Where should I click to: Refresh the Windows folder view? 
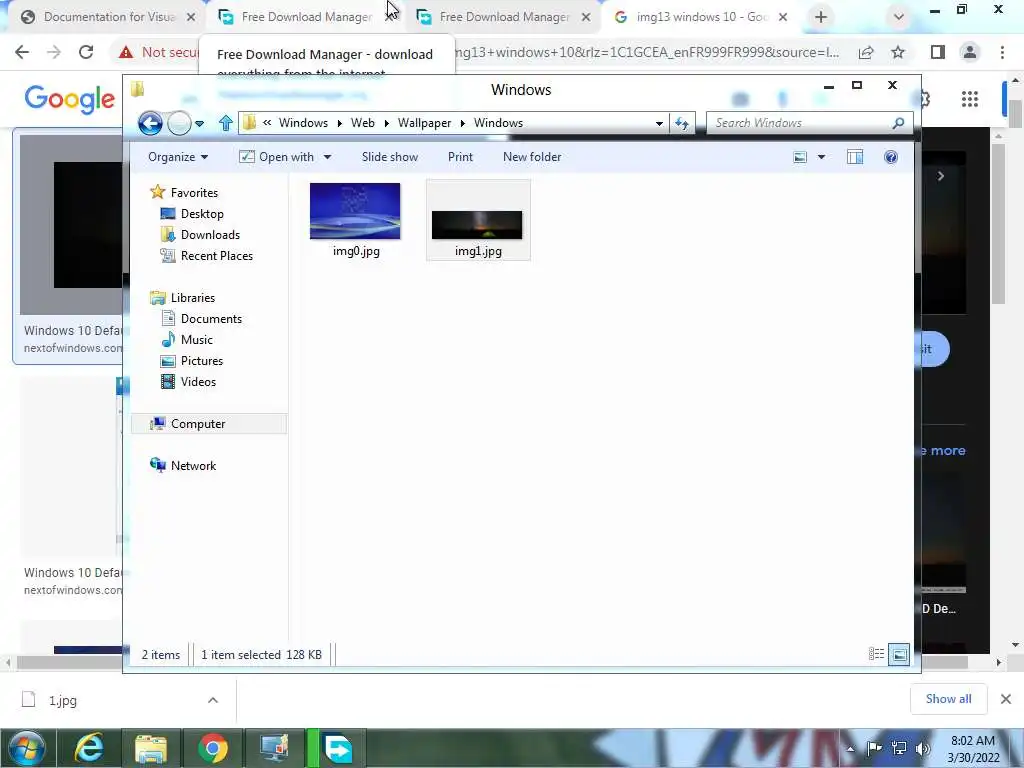click(x=682, y=123)
